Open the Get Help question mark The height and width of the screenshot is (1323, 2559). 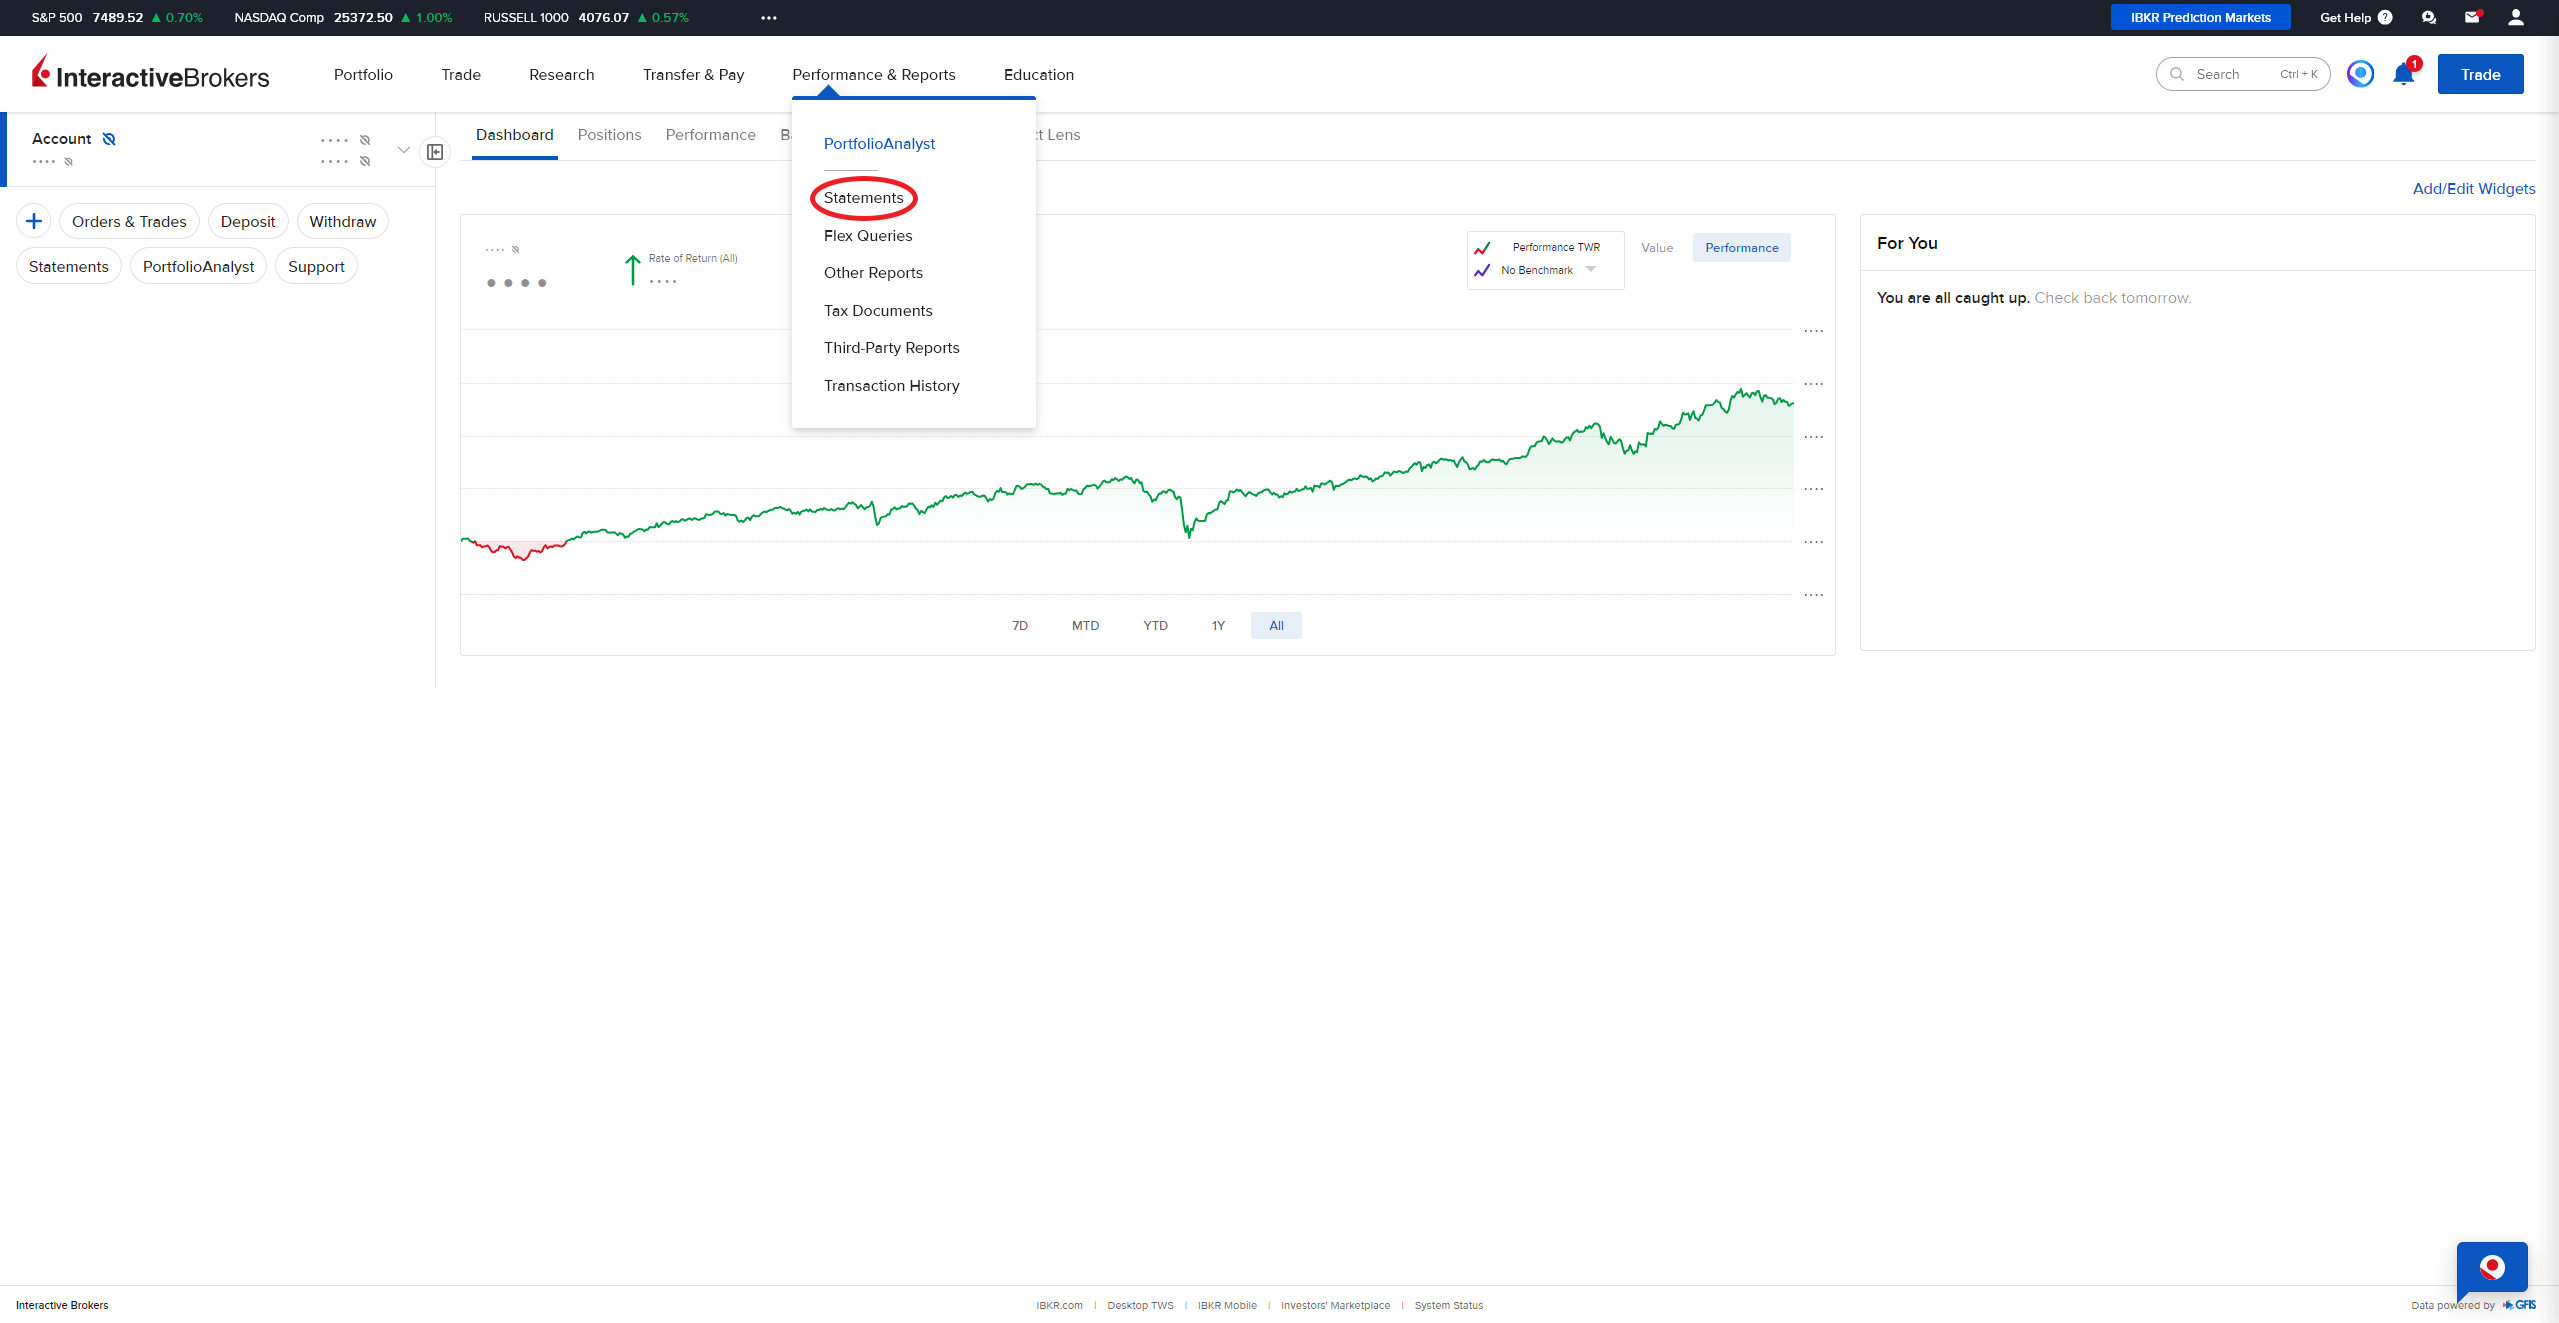click(x=2385, y=17)
